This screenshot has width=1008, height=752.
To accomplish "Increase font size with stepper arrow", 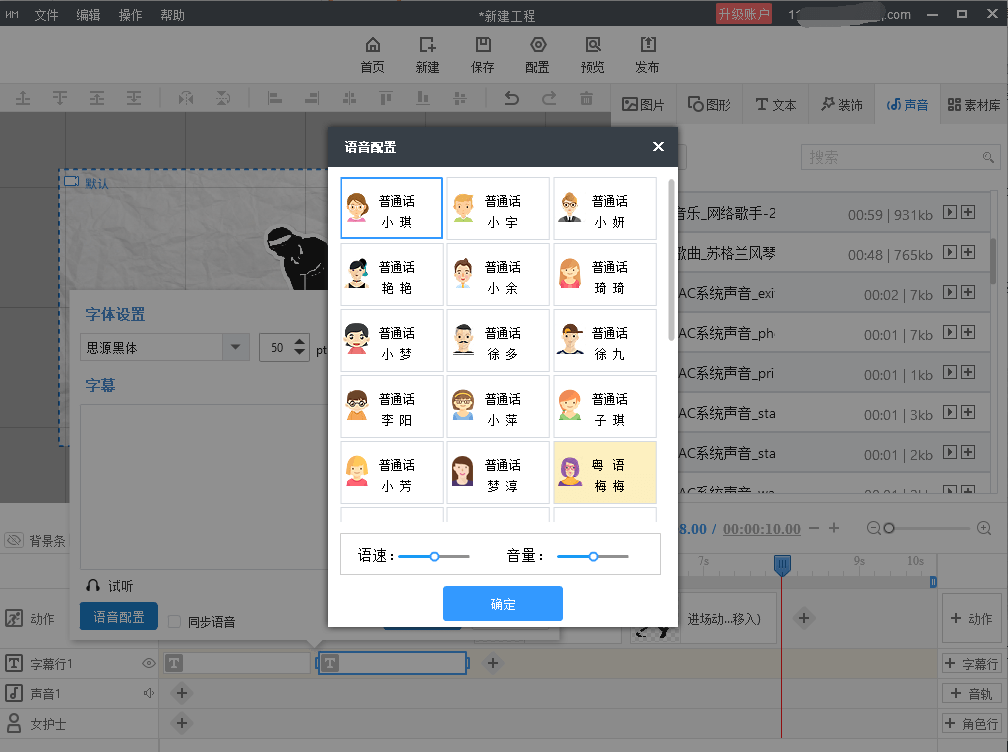I will (x=303, y=343).
